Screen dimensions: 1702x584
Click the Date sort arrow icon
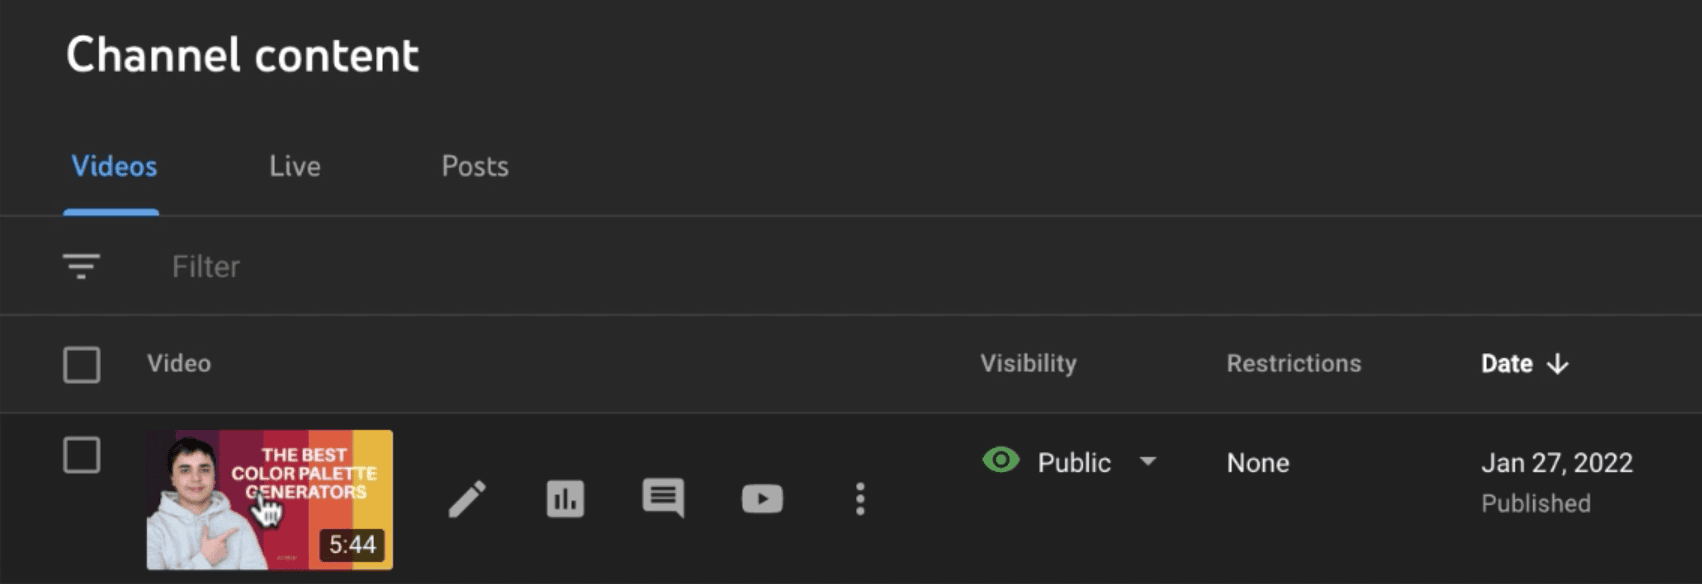[1557, 364]
